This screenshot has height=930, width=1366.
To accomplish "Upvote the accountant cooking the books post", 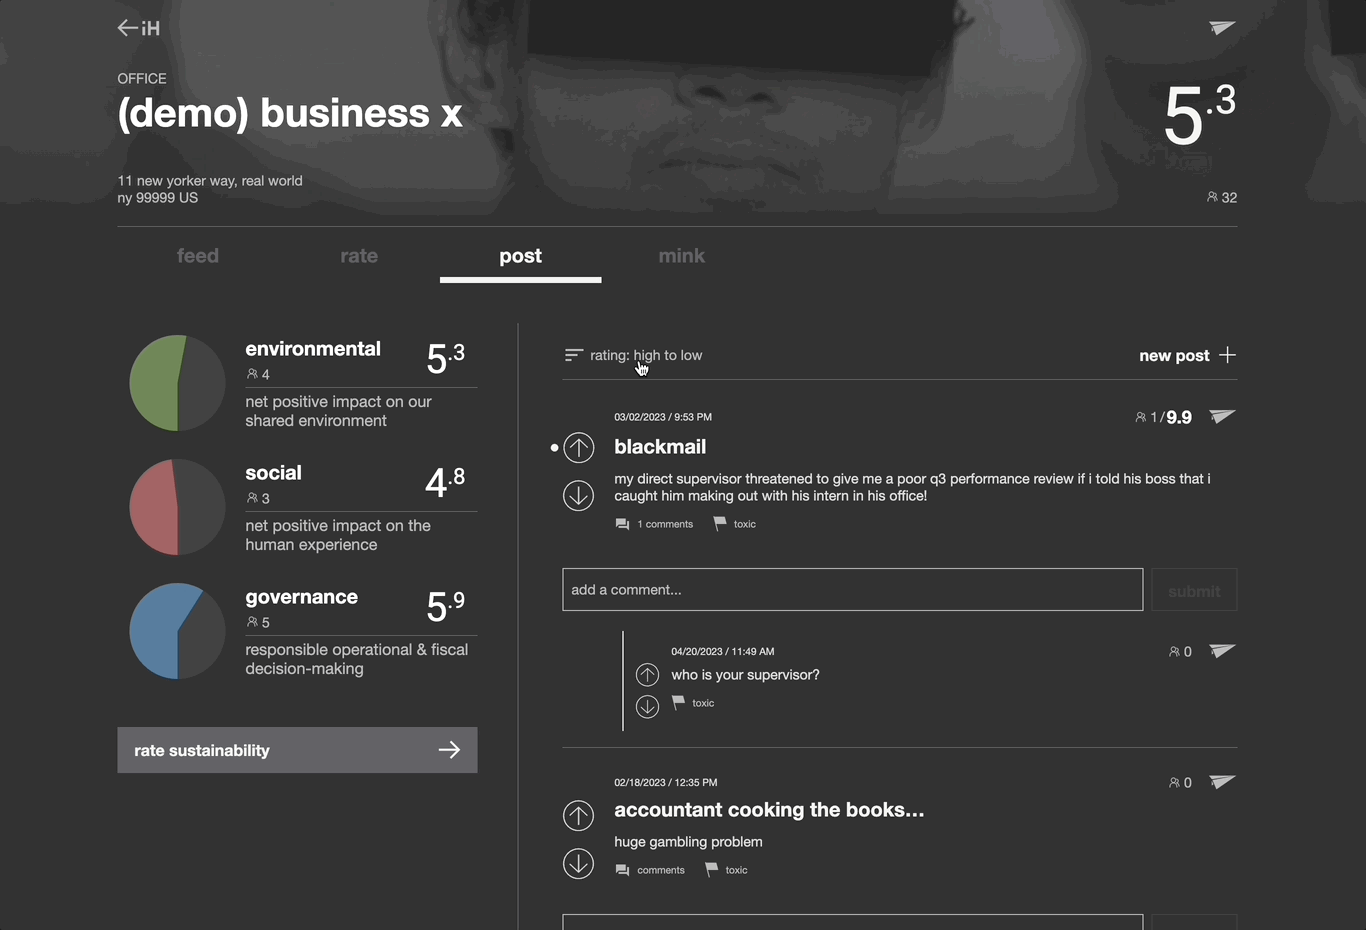I will click(578, 816).
